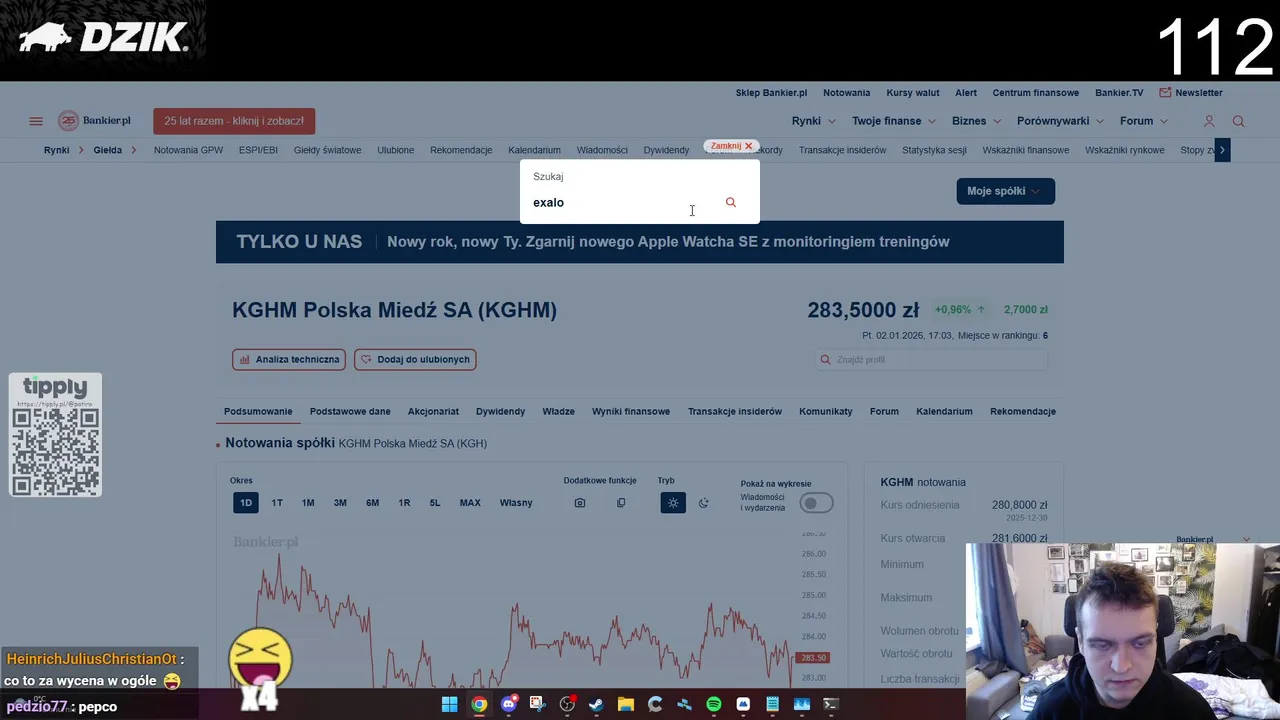
Task: Click the Apple Watch SE promo banner
Action: coord(640,242)
